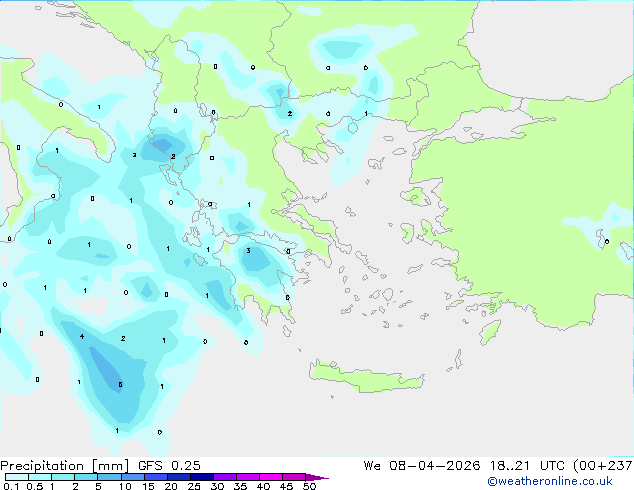Image resolution: width=634 pixels, height=490 pixels.
Task: Click the 0.5 legend scale label
Action: (35, 486)
